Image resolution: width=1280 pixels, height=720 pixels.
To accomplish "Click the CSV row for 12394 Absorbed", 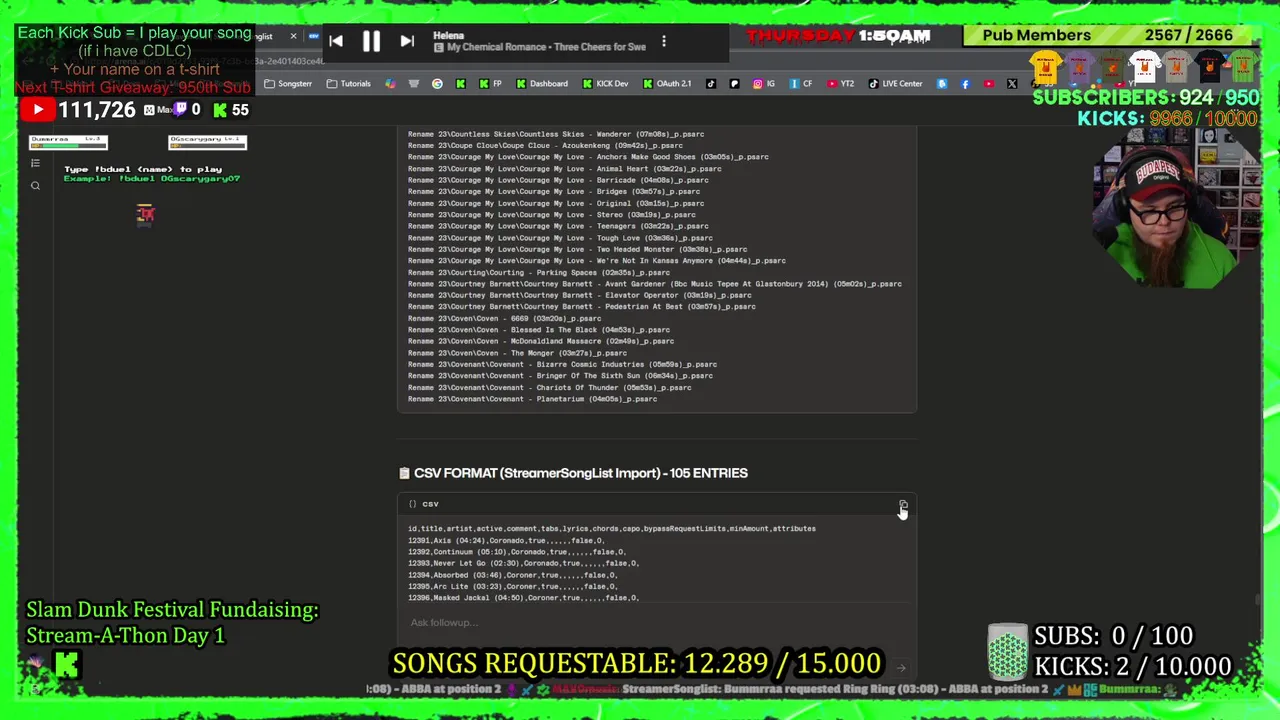I will point(512,575).
